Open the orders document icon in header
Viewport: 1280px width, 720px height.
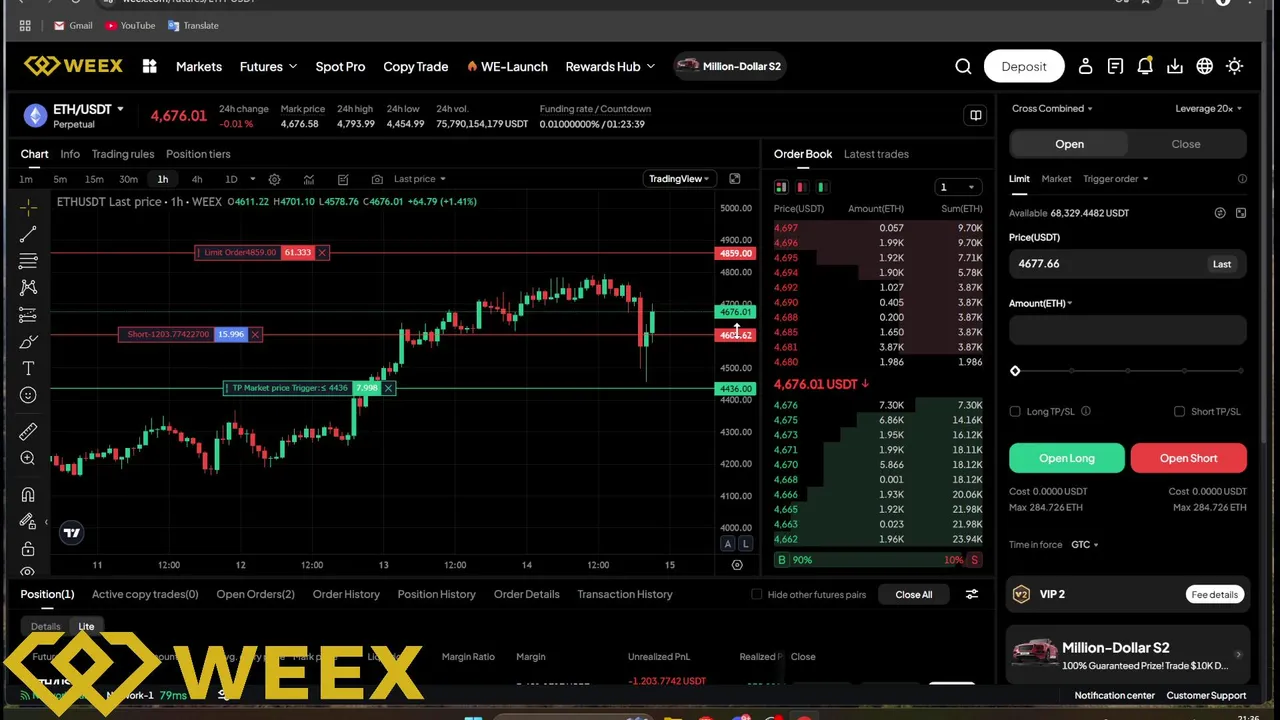point(1115,66)
